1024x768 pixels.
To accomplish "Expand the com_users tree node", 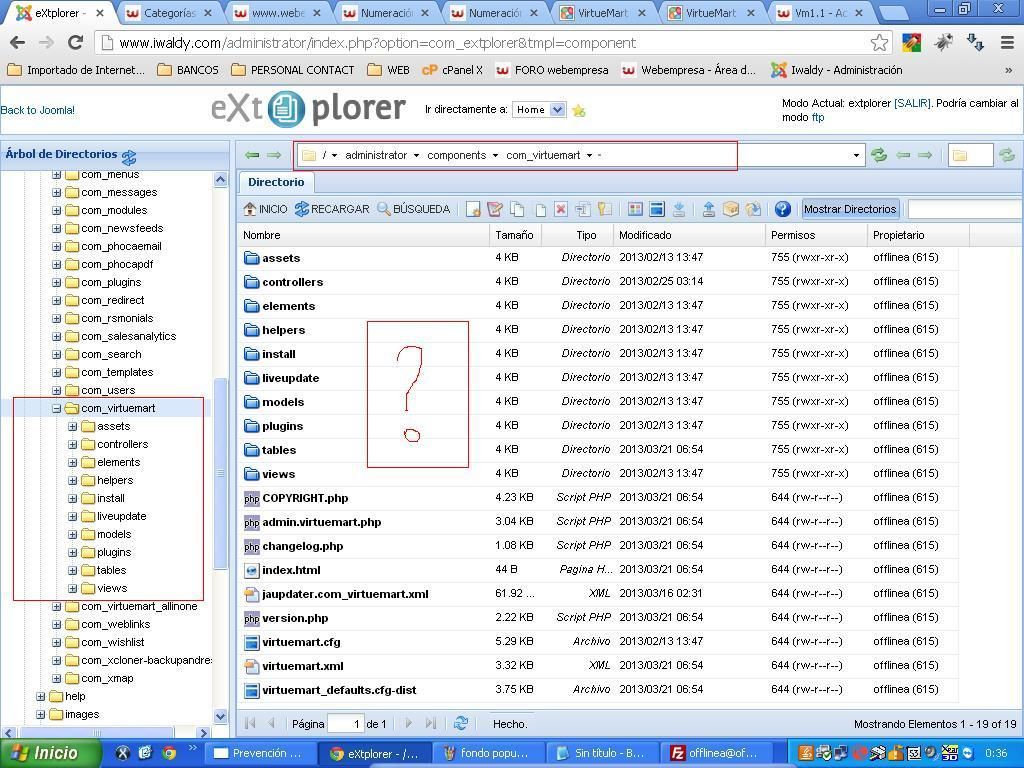I will pos(57,391).
